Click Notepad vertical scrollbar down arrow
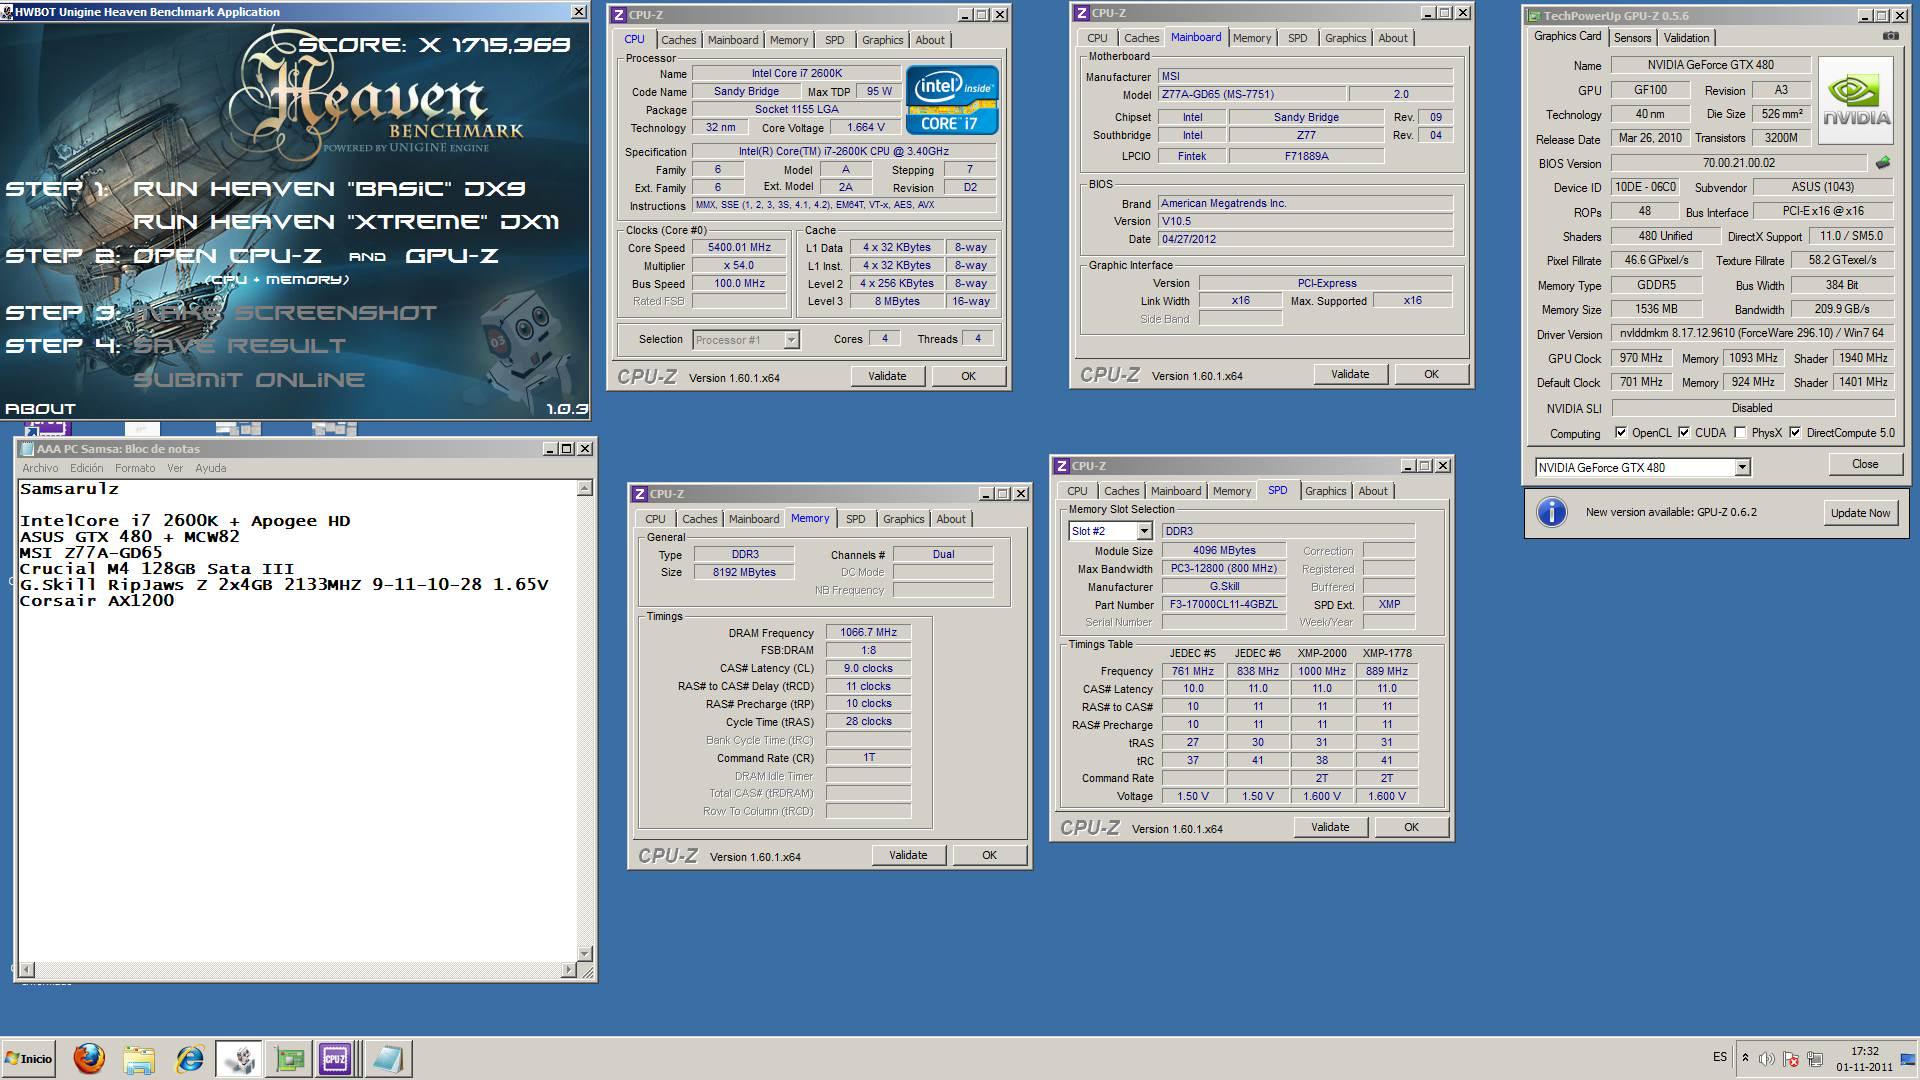 [585, 954]
